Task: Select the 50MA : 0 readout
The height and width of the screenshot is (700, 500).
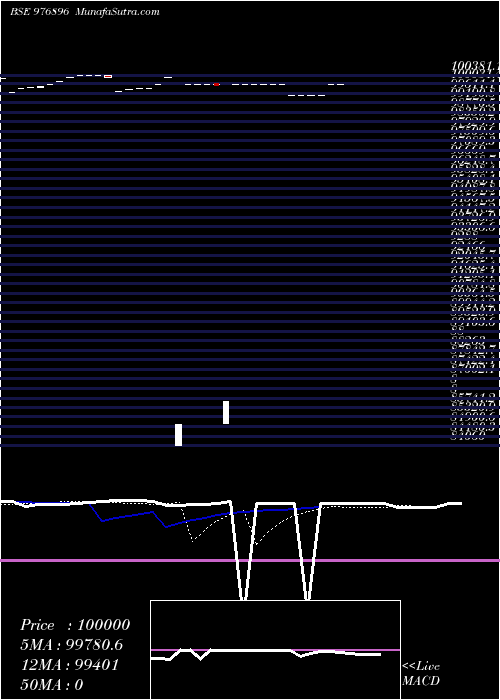Action: point(52,685)
